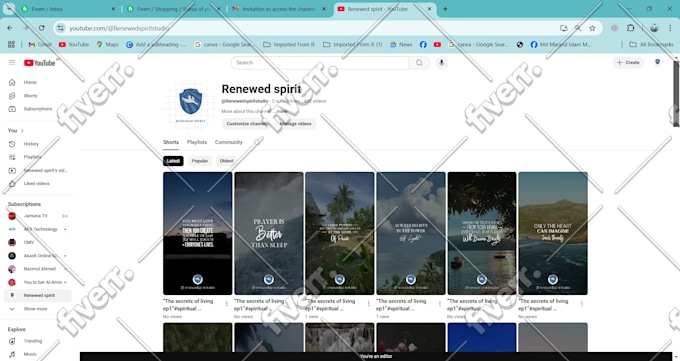This screenshot has width=680, height=361.
Task: Open the Chrome extensions puzzle icon
Action: 631,28
